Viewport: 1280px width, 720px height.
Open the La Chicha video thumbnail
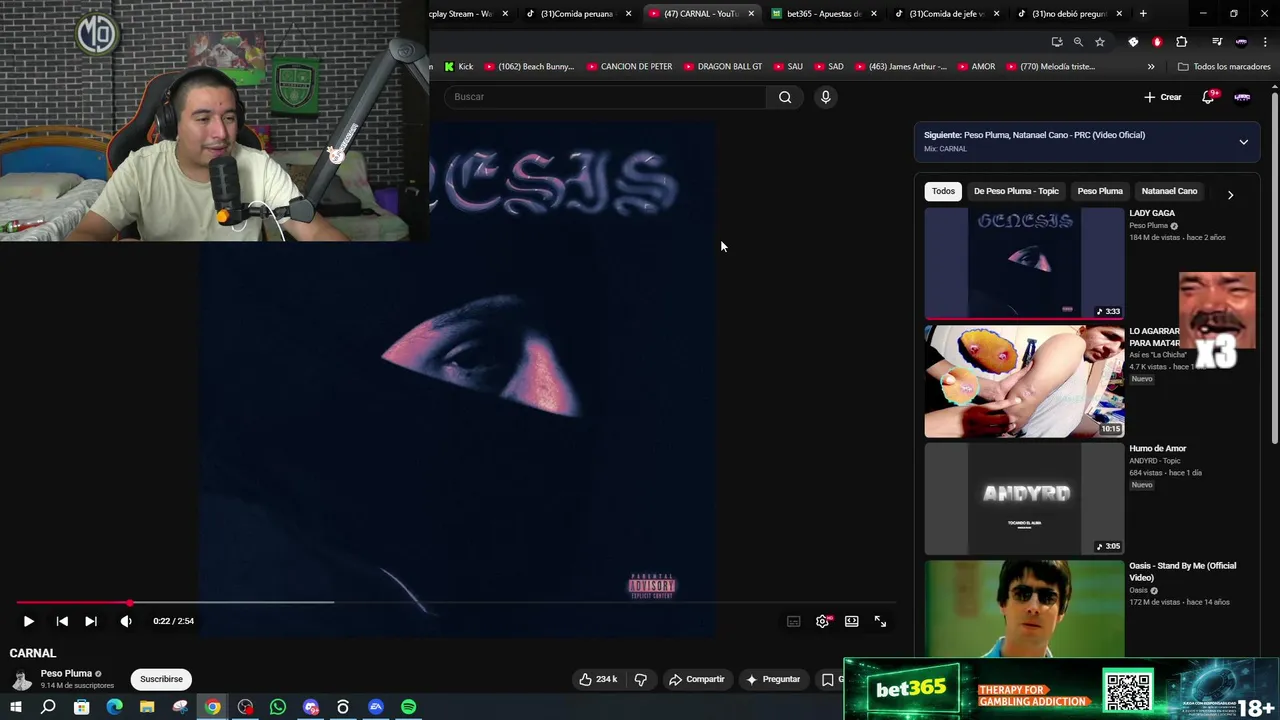[x=1024, y=381]
